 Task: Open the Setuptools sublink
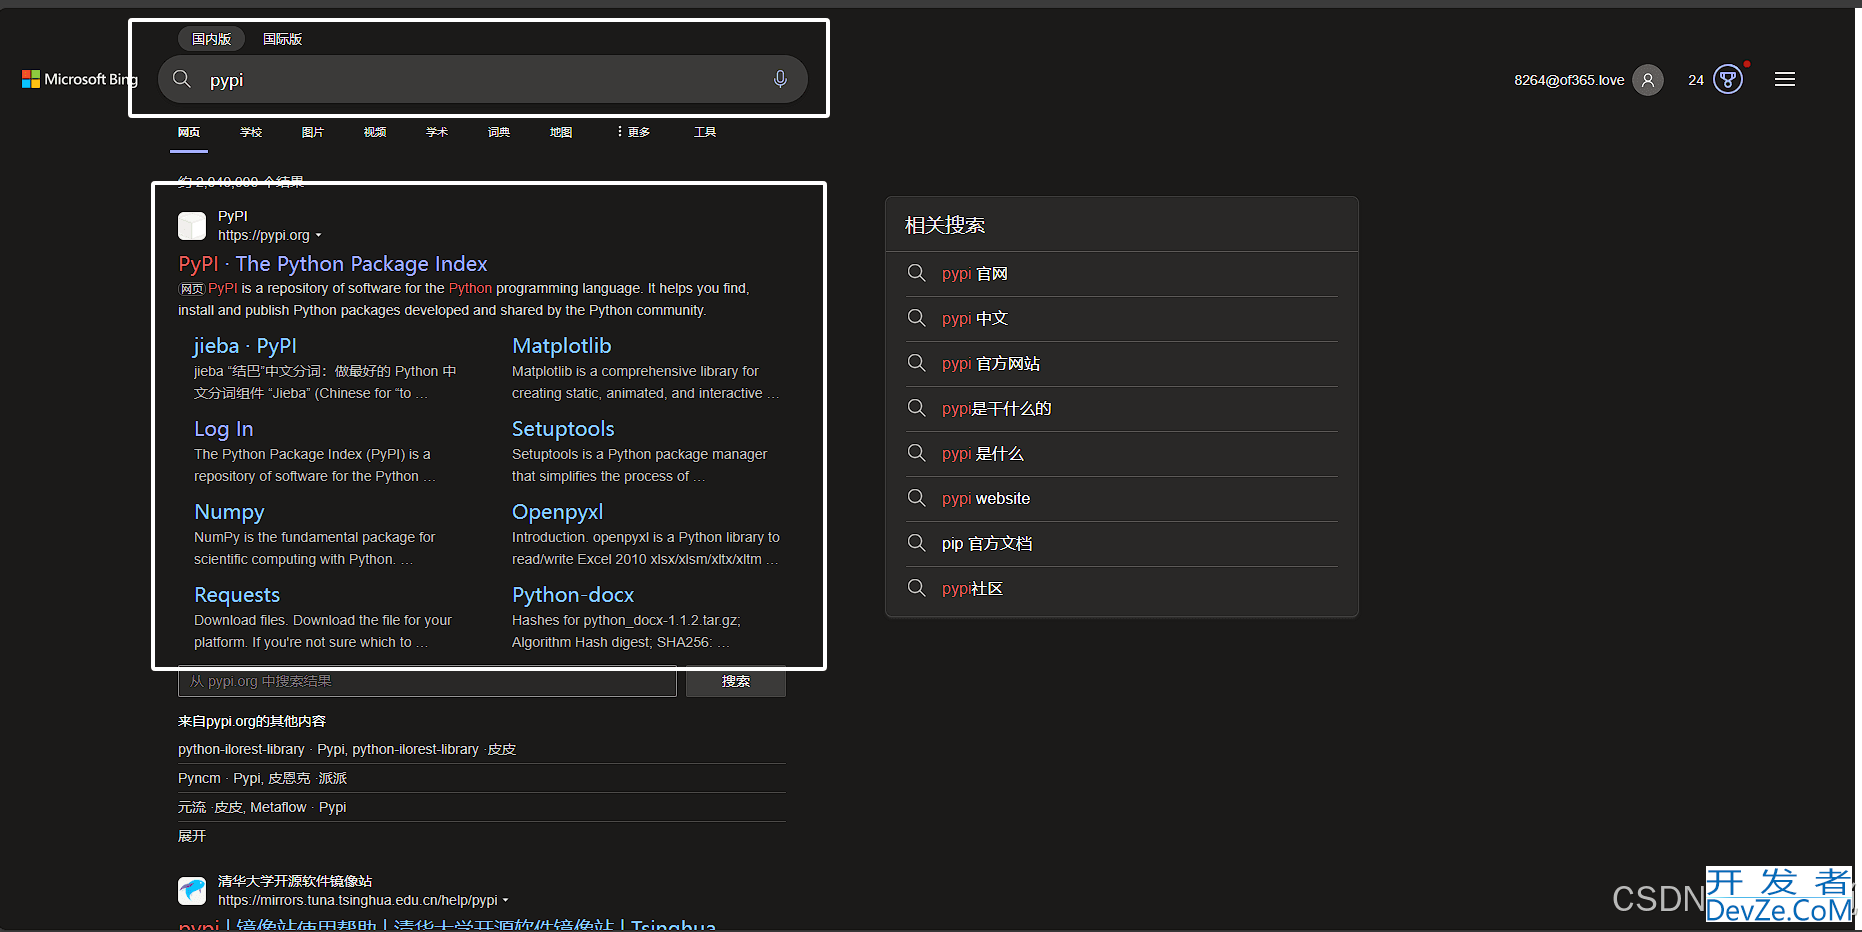(563, 429)
